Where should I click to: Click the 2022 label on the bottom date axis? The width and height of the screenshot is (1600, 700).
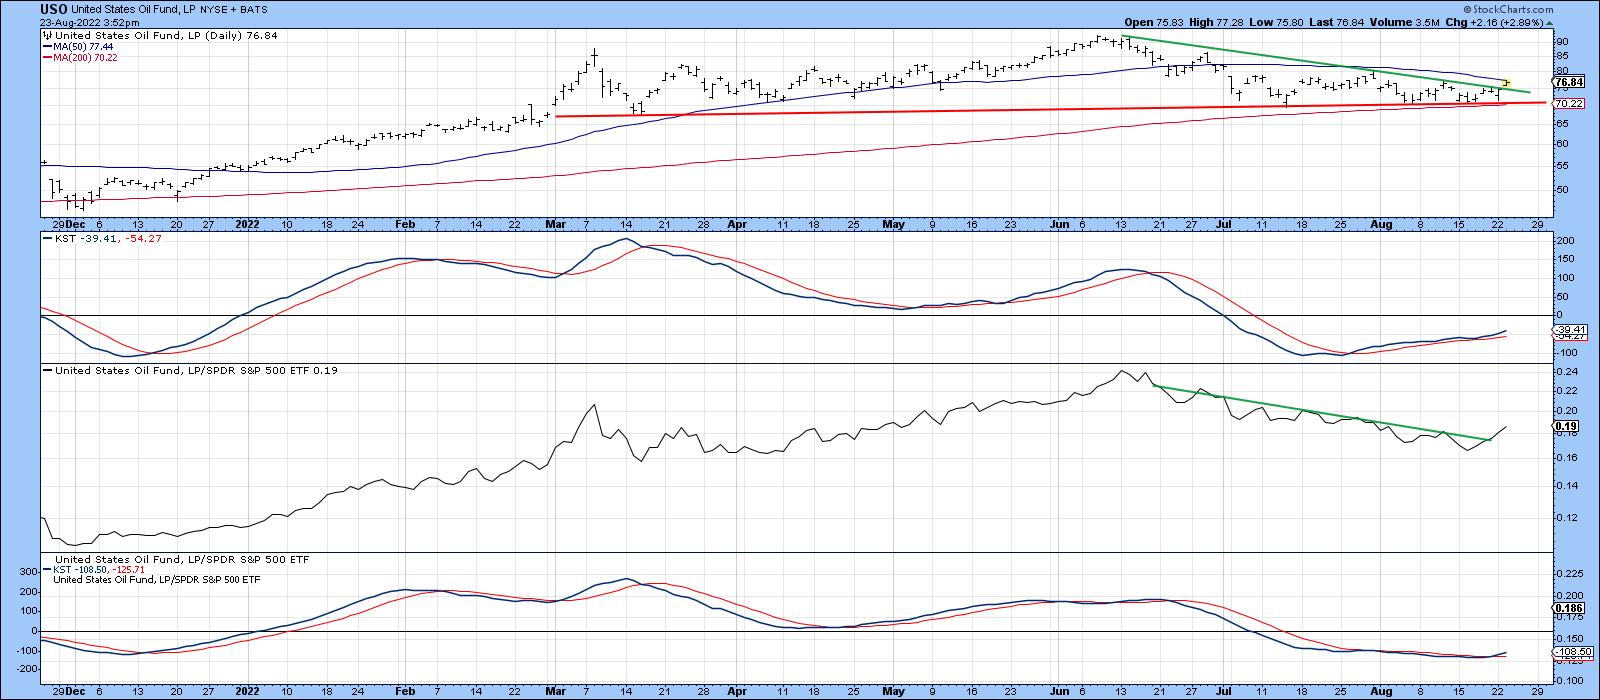tap(247, 692)
